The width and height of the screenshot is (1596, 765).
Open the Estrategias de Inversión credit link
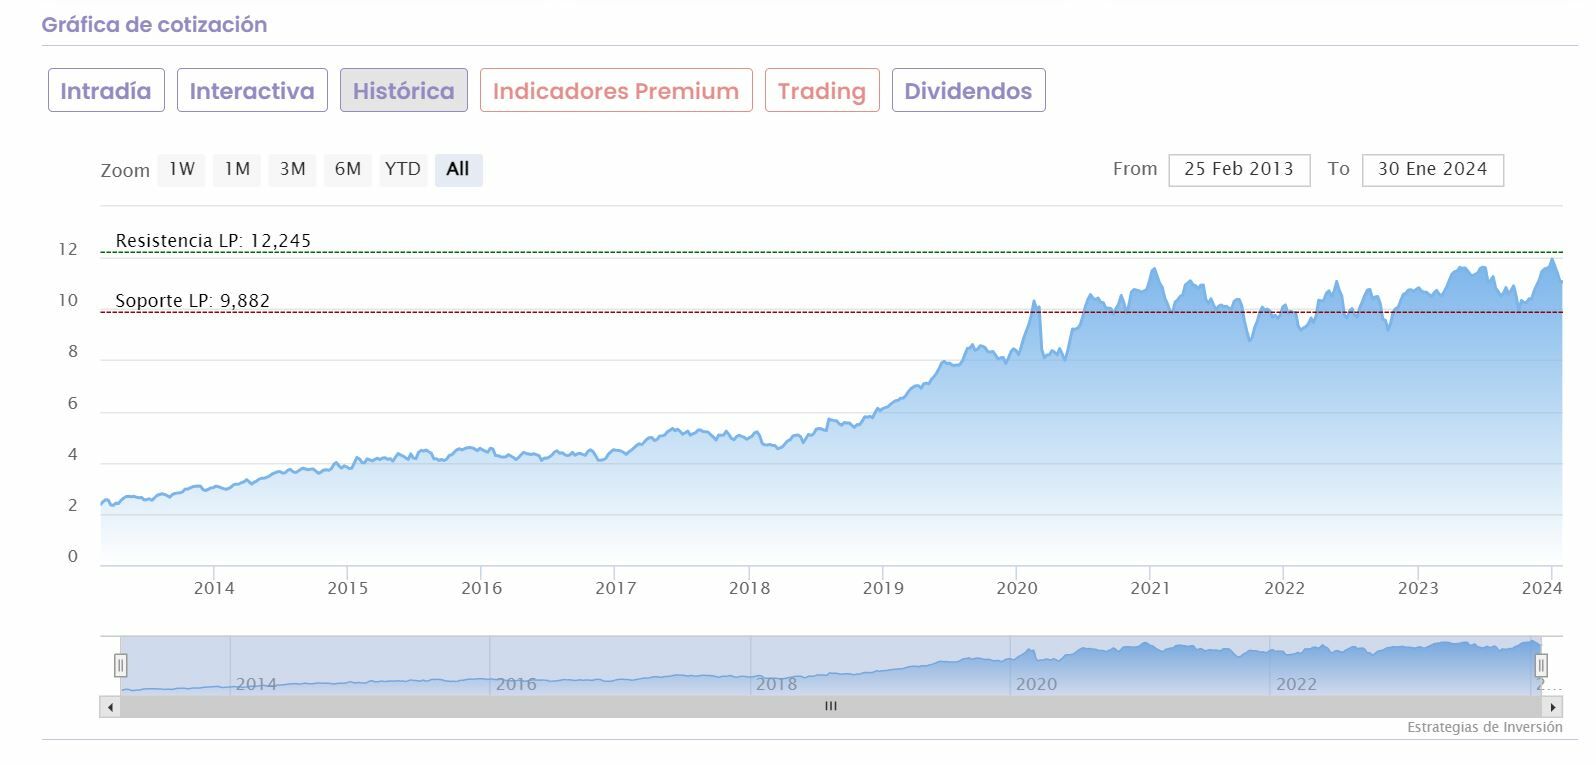(x=1484, y=727)
